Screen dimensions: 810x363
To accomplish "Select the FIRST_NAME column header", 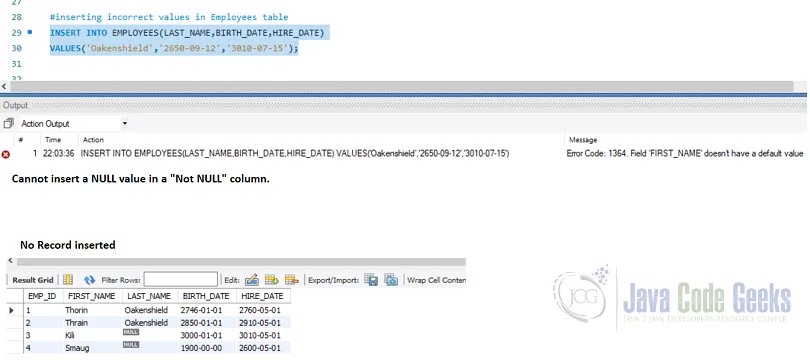I will coord(91,296).
